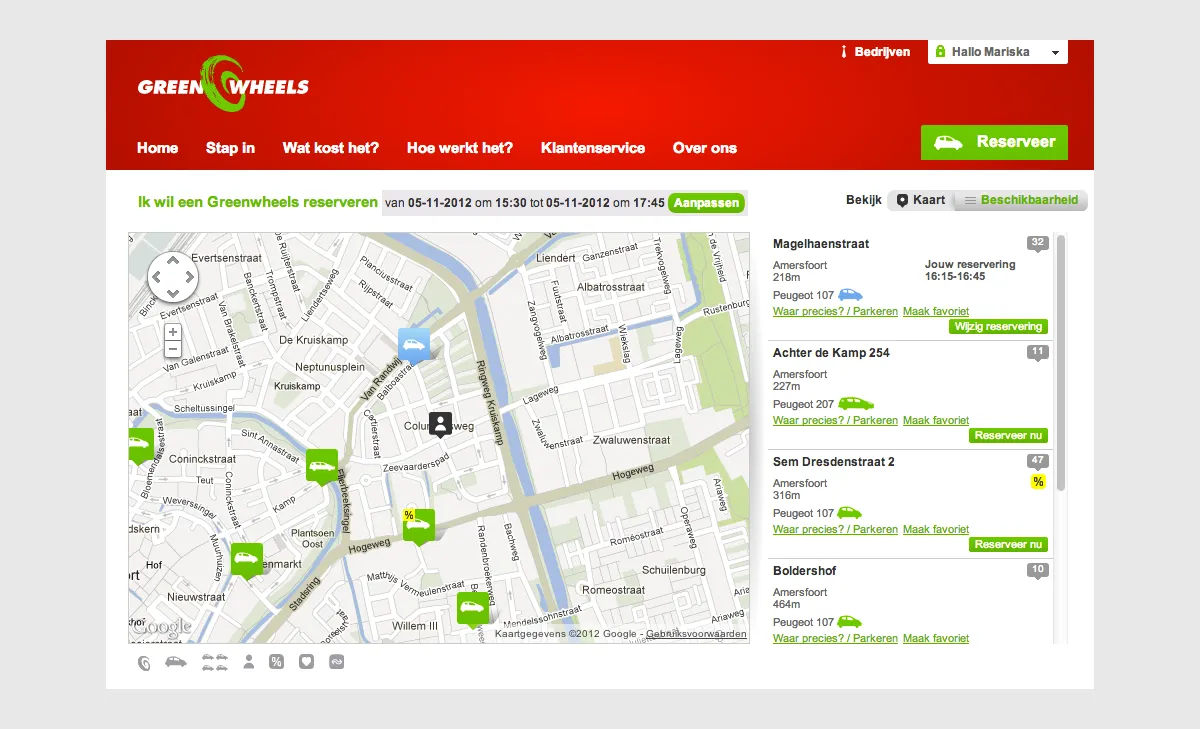Image resolution: width=1200 pixels, height=729 pixels.
Task: Select the green car marker near Mendelssohnstraat
Action: click(x=473, y=609)
